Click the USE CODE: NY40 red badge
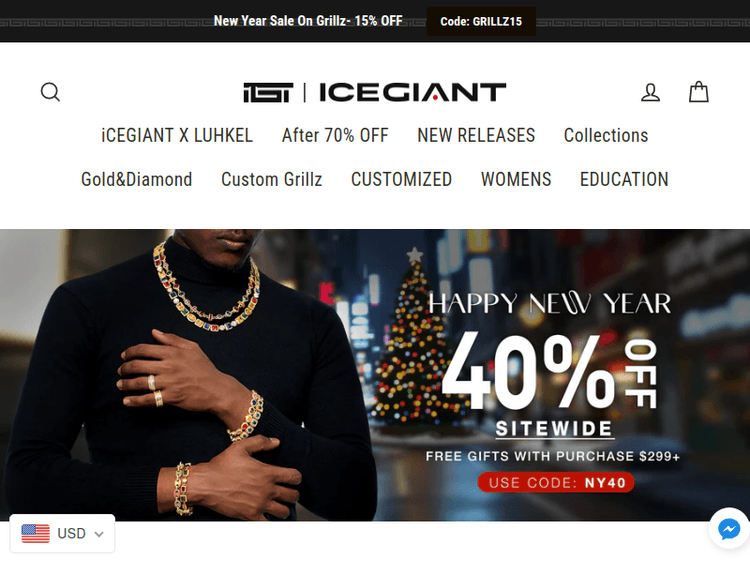 pyautogui.click(x=556, y=482)
